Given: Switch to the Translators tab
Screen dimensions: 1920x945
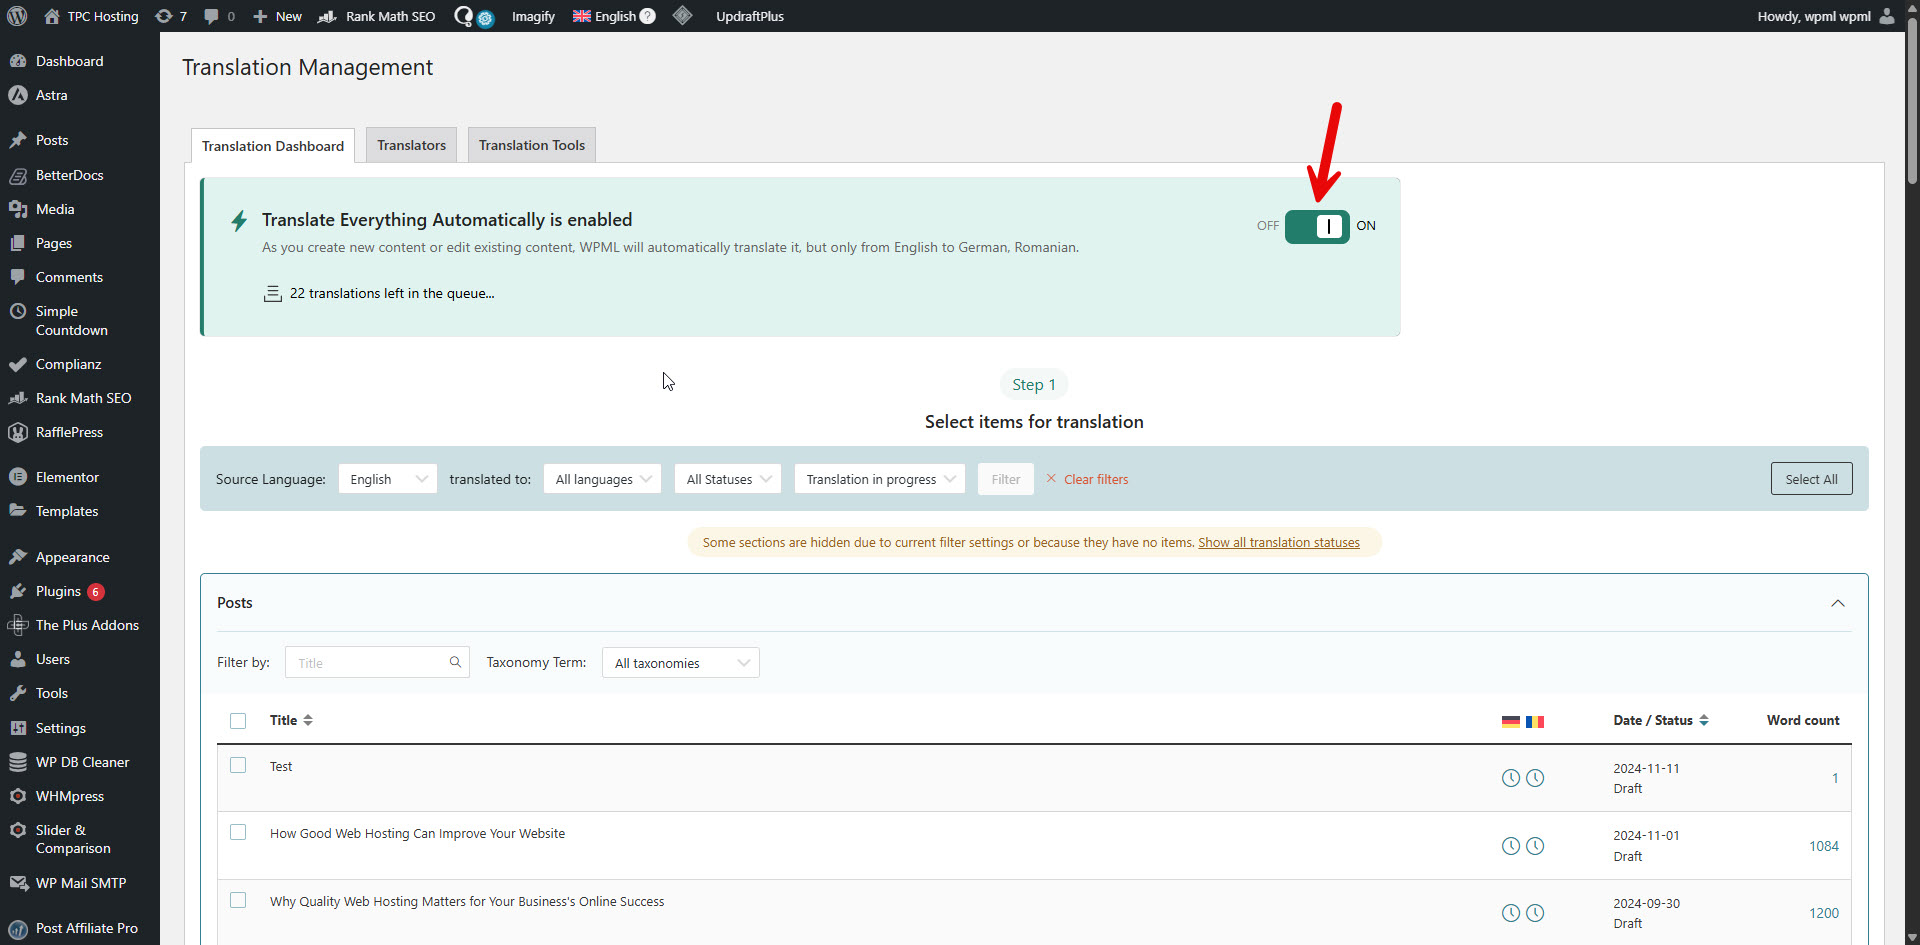Looking at the screenshot, I should 411,145.
